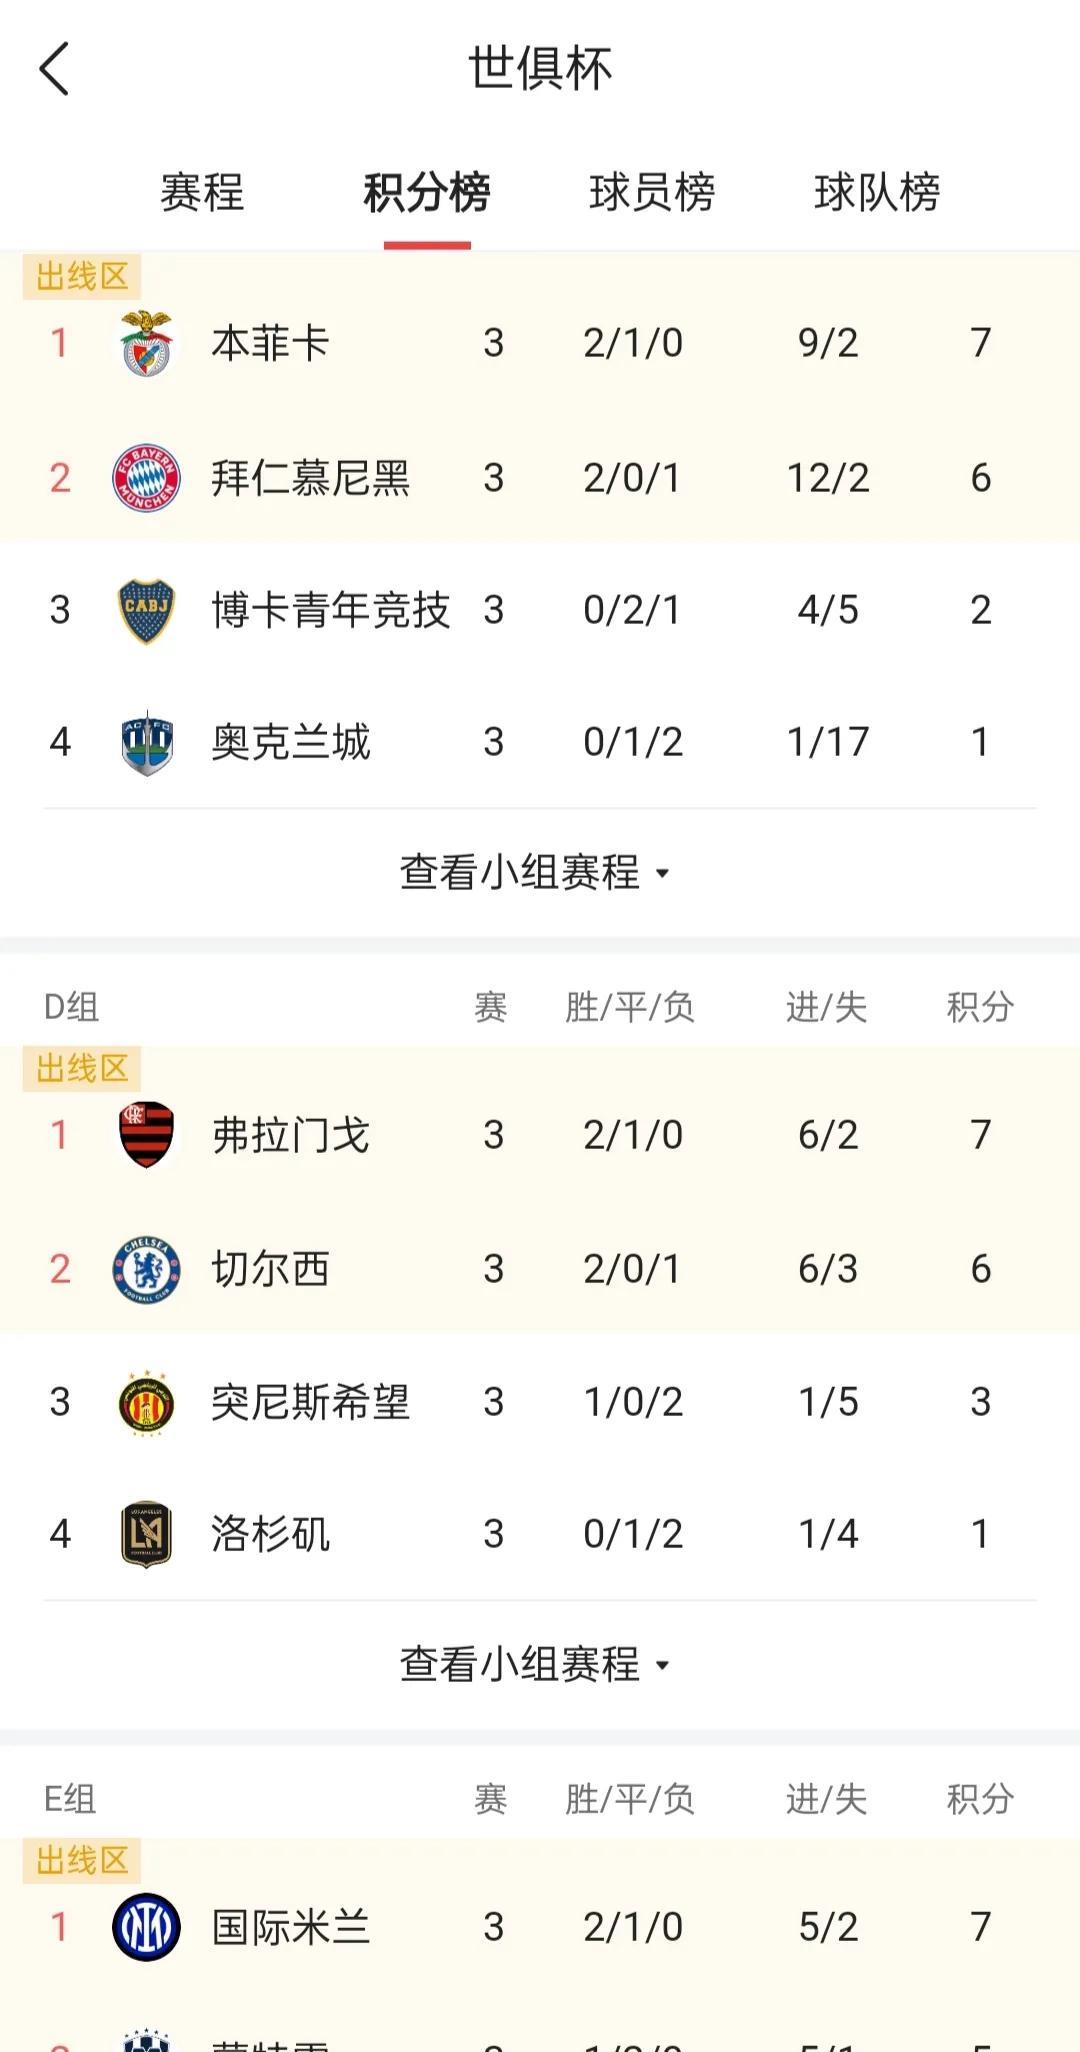Image resolution: width=1080 pixels, height=2052 pixels.
Task: Tap the back arrow icon
Action: pos(54,69)
